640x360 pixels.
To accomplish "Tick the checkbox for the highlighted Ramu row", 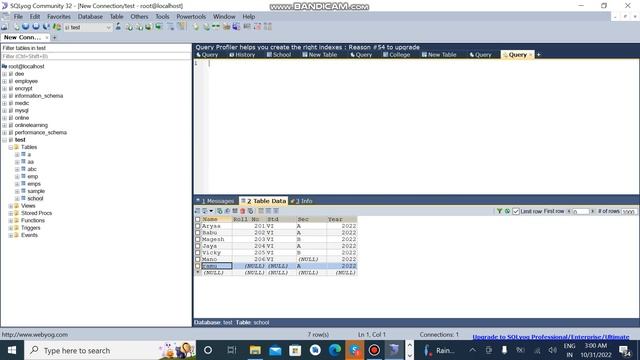I will 198,266.
